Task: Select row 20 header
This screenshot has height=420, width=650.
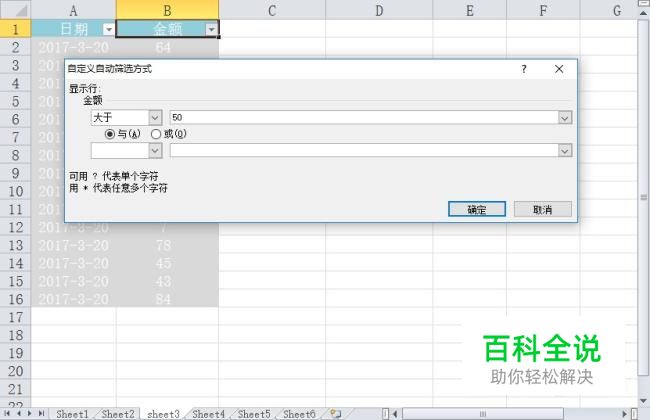Action: [x=15, y=371]
